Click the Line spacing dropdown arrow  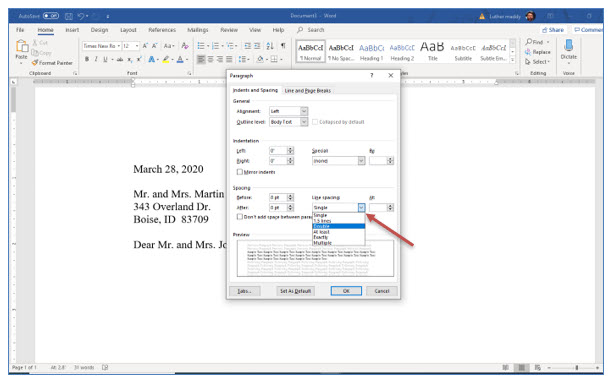point(361,208)
